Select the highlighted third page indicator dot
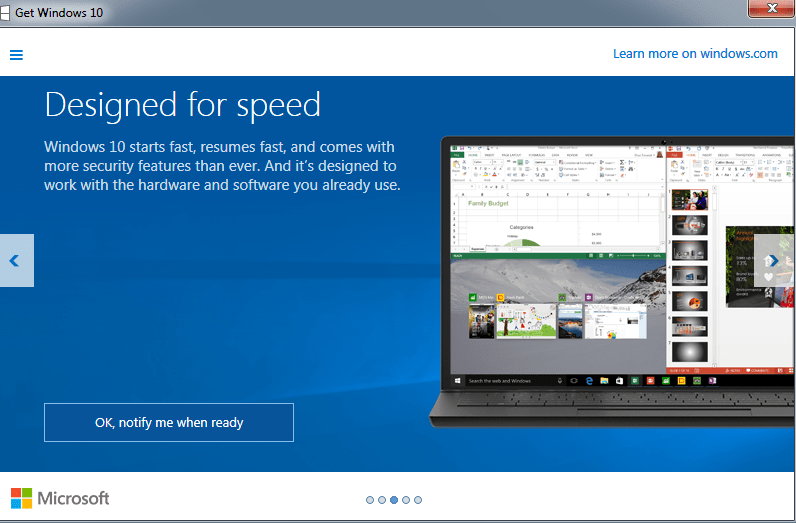The height and width of the screenshot is (523, 796). click(x=394, y=499)
